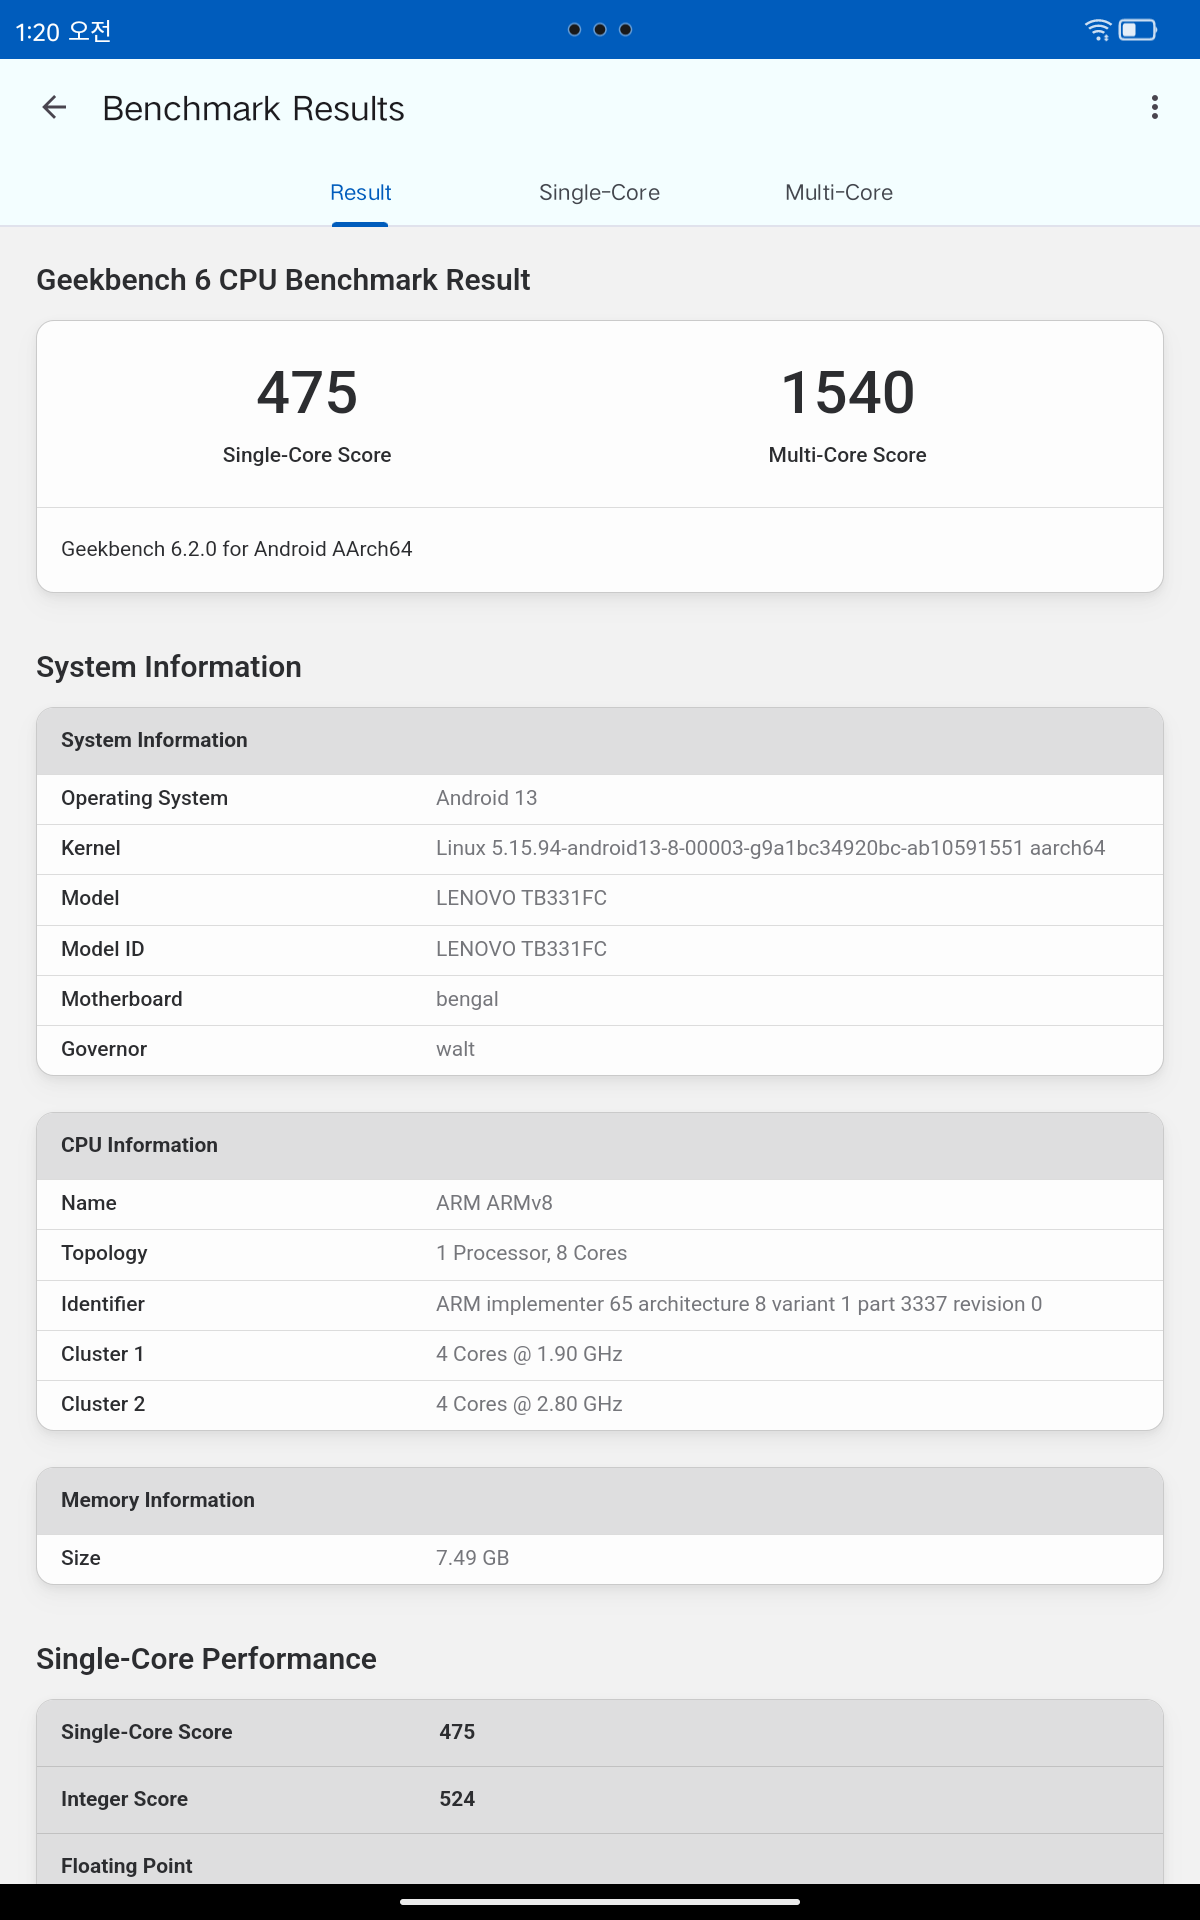
Task: Tap the 4 Cores @ 2.80 GHz value
Action: coord(530,1404)
